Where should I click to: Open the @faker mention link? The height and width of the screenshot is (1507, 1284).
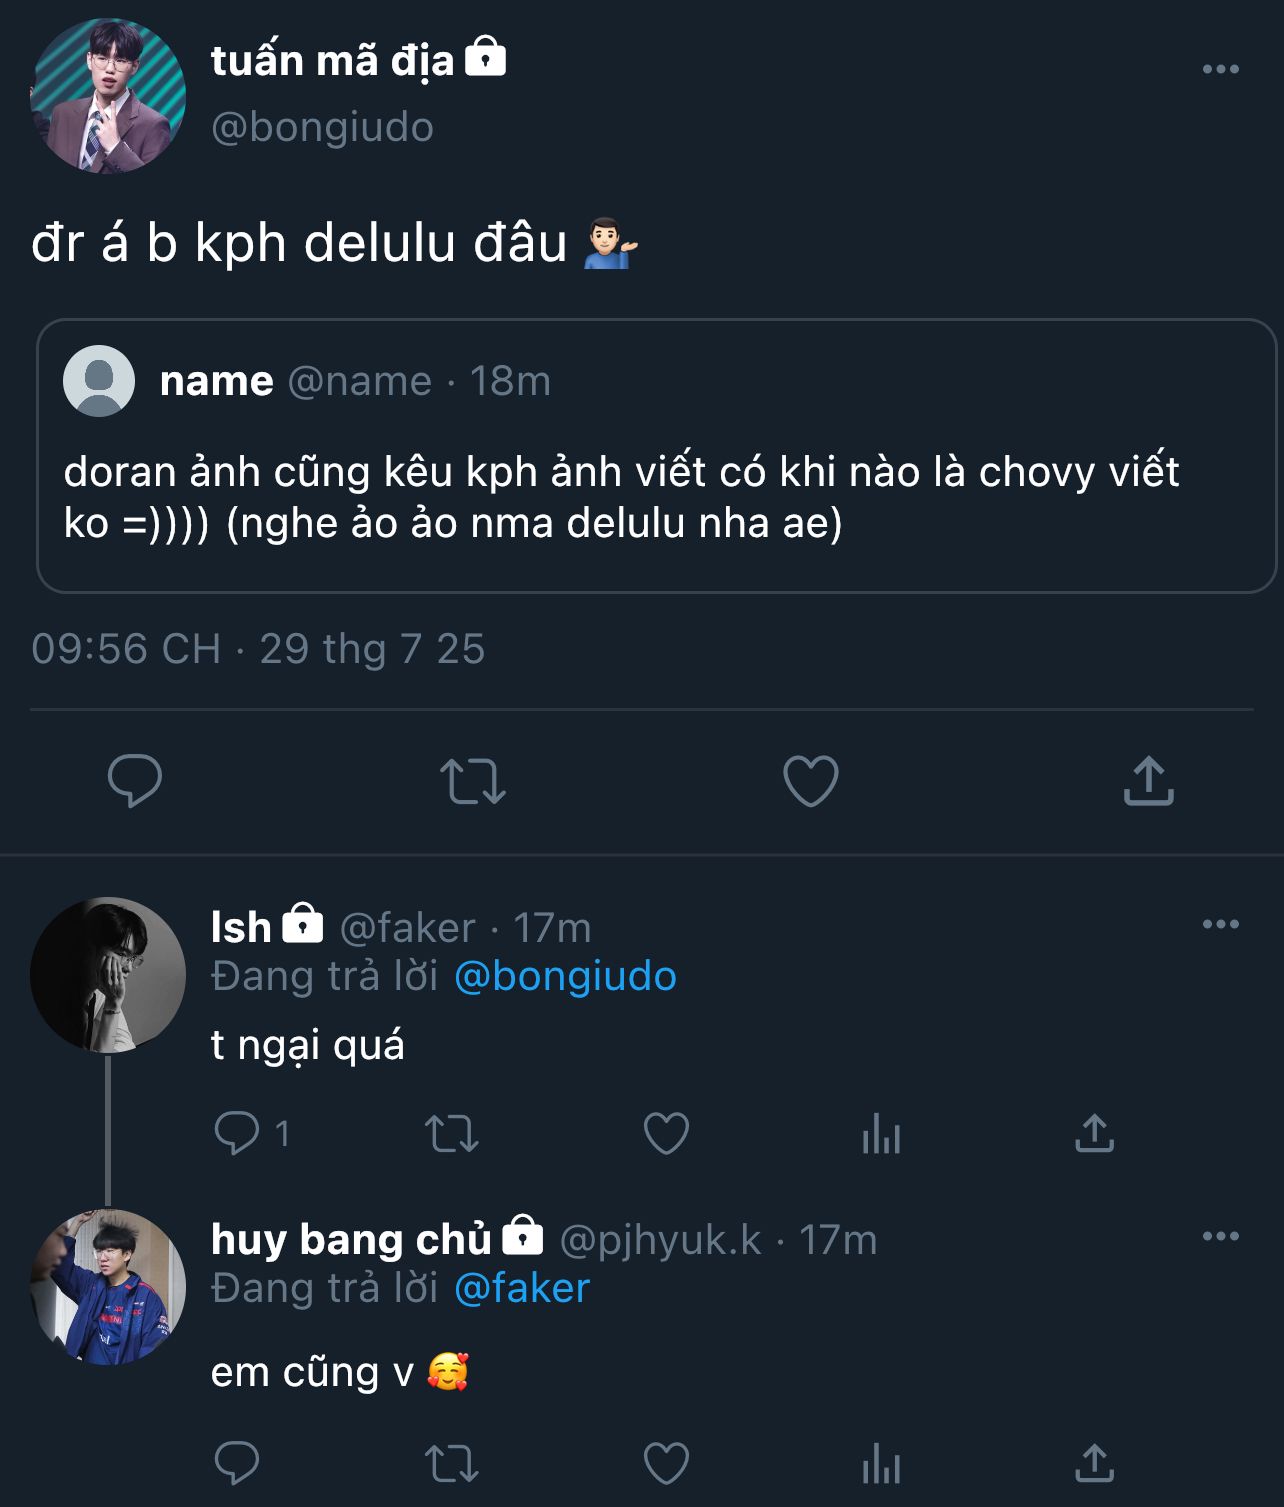[522, 1289]
